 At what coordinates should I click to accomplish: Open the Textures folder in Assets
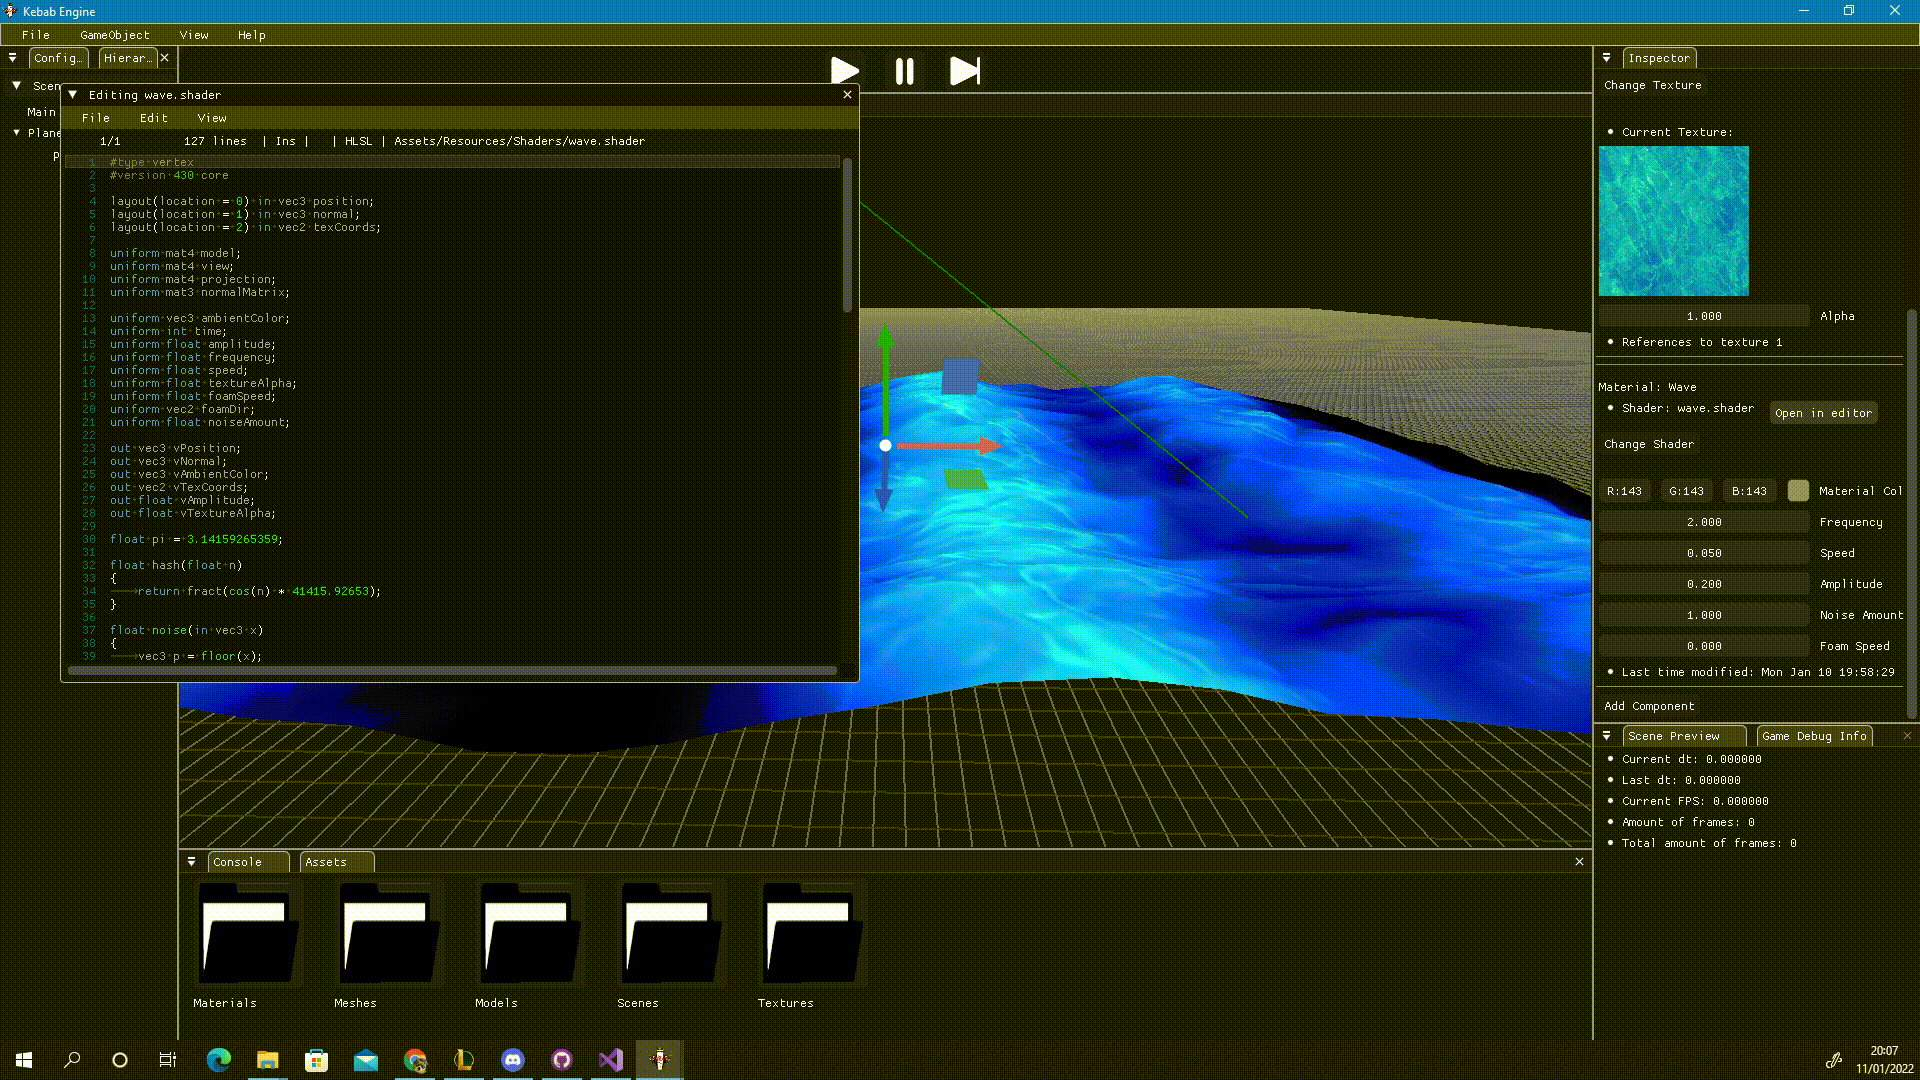click(811, 933)
